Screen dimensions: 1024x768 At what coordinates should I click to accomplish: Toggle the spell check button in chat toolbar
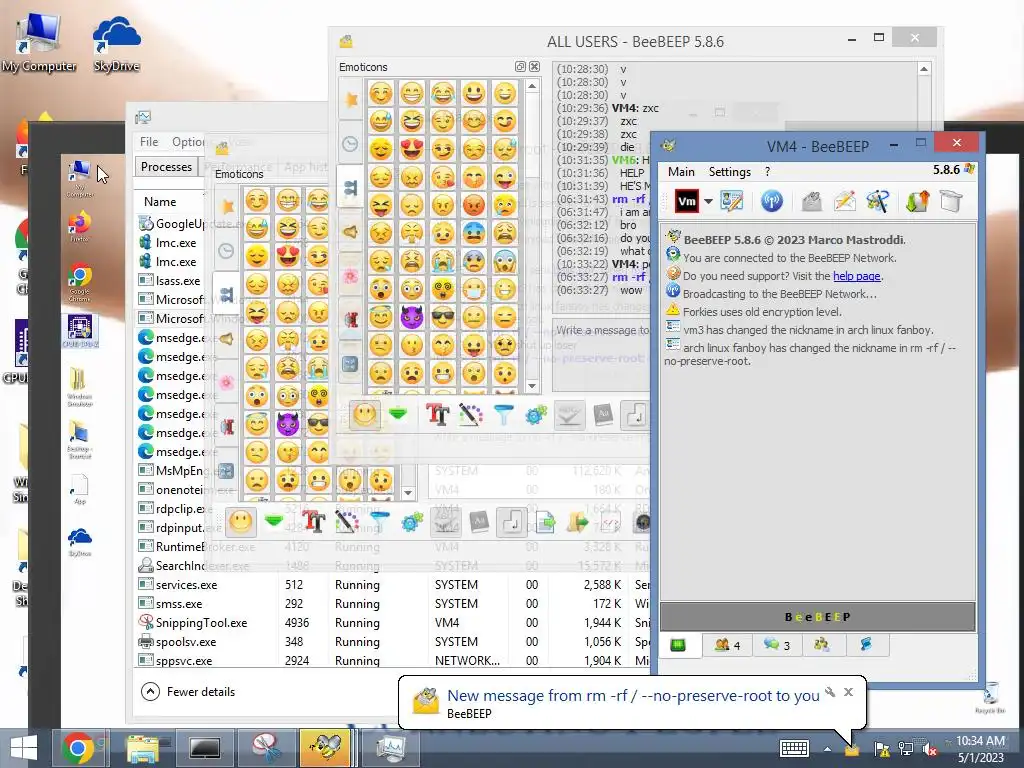click(x=569, y=415)
